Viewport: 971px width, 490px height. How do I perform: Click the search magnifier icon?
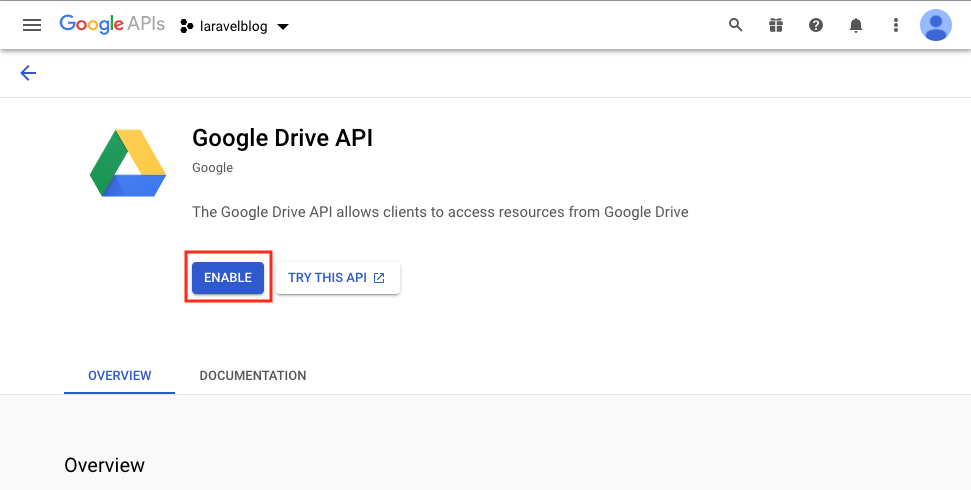pos(735,25)
